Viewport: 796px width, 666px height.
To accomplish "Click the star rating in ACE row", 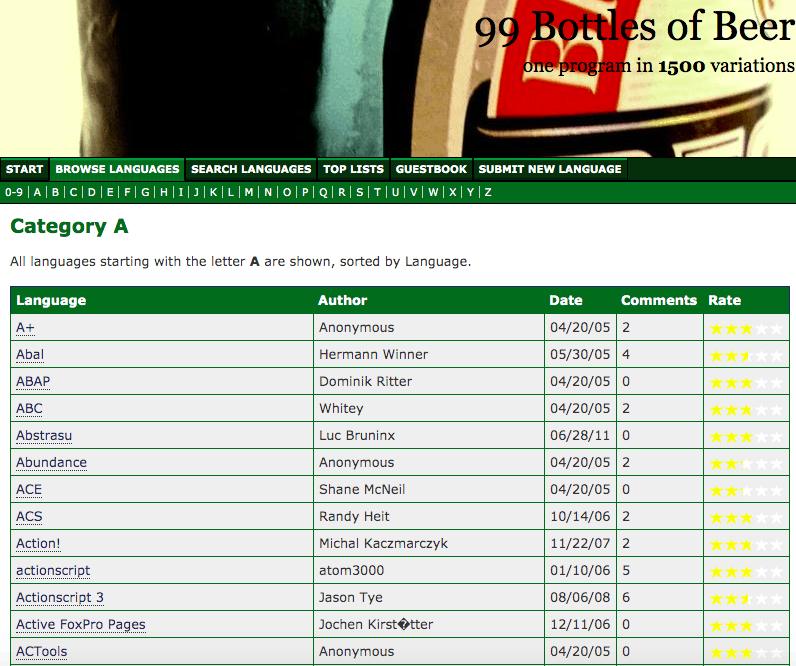I will [746, 490].
